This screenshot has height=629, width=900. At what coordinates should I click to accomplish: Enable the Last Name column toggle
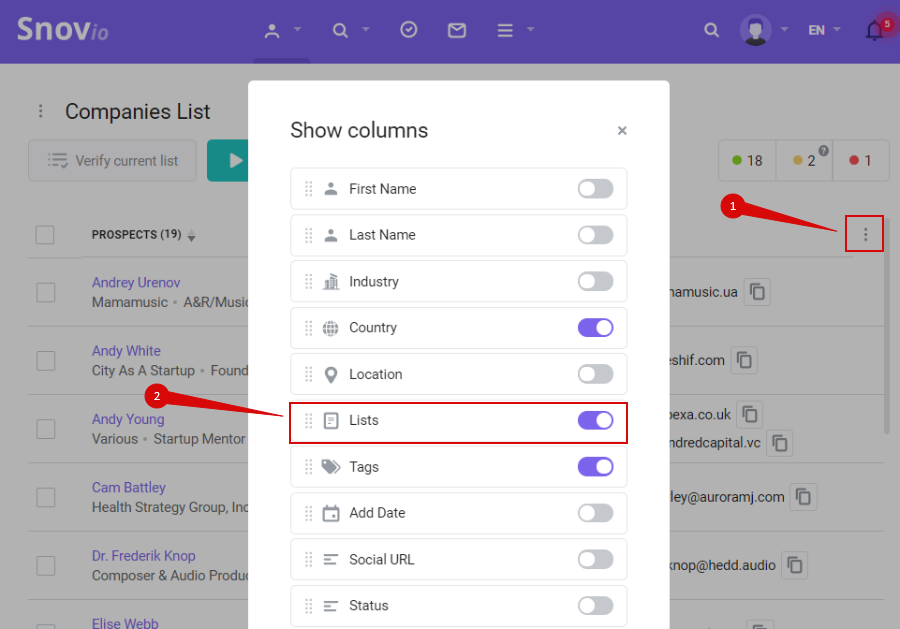(595, 235)
